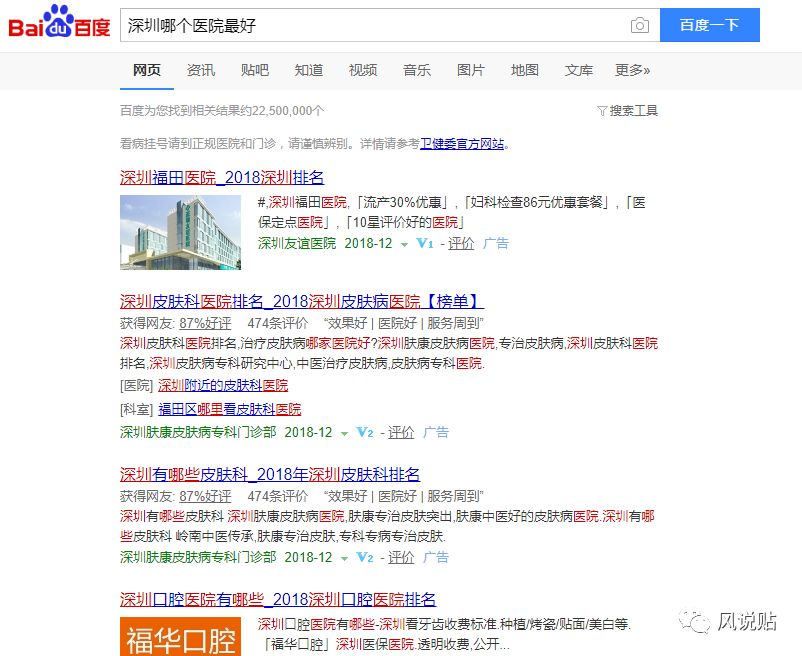Click 474条评价 under 深圳皮肤科医院排名 result
Screen dimensions: 802x656
[278, 323]
